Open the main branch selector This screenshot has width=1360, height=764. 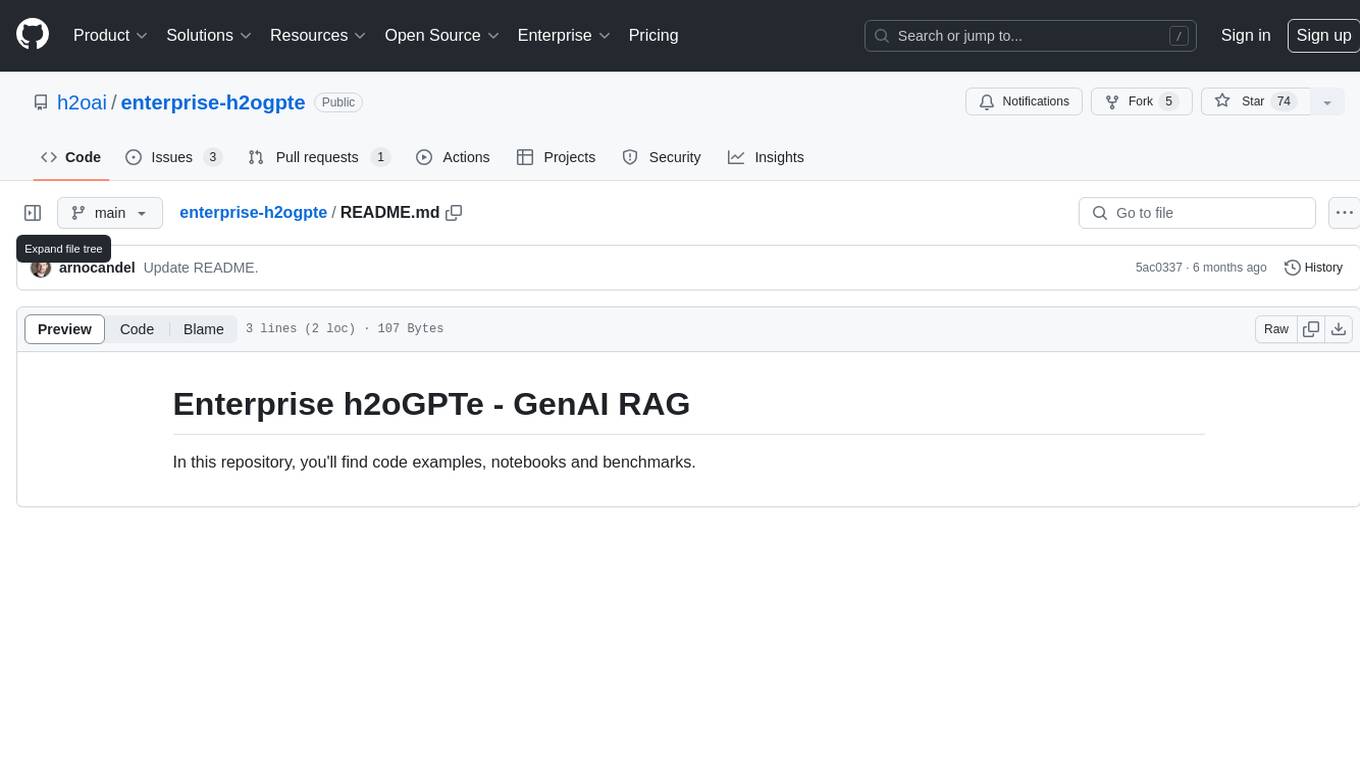click(110, 213)
